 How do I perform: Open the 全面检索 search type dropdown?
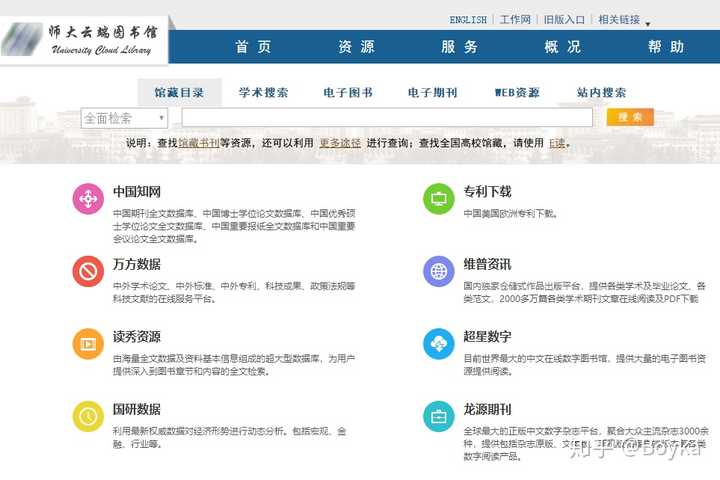(x=124, y=119)
